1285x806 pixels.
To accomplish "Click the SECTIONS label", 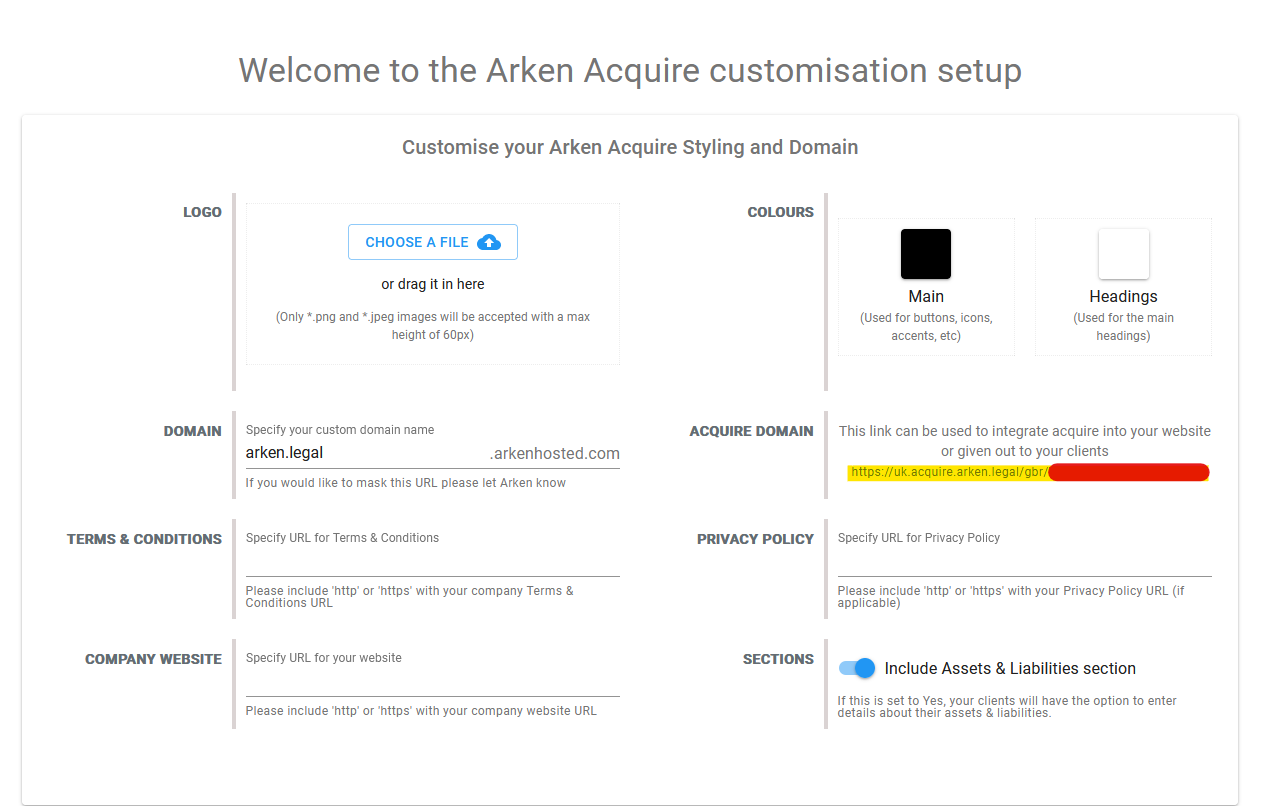I will pos(778,659).
